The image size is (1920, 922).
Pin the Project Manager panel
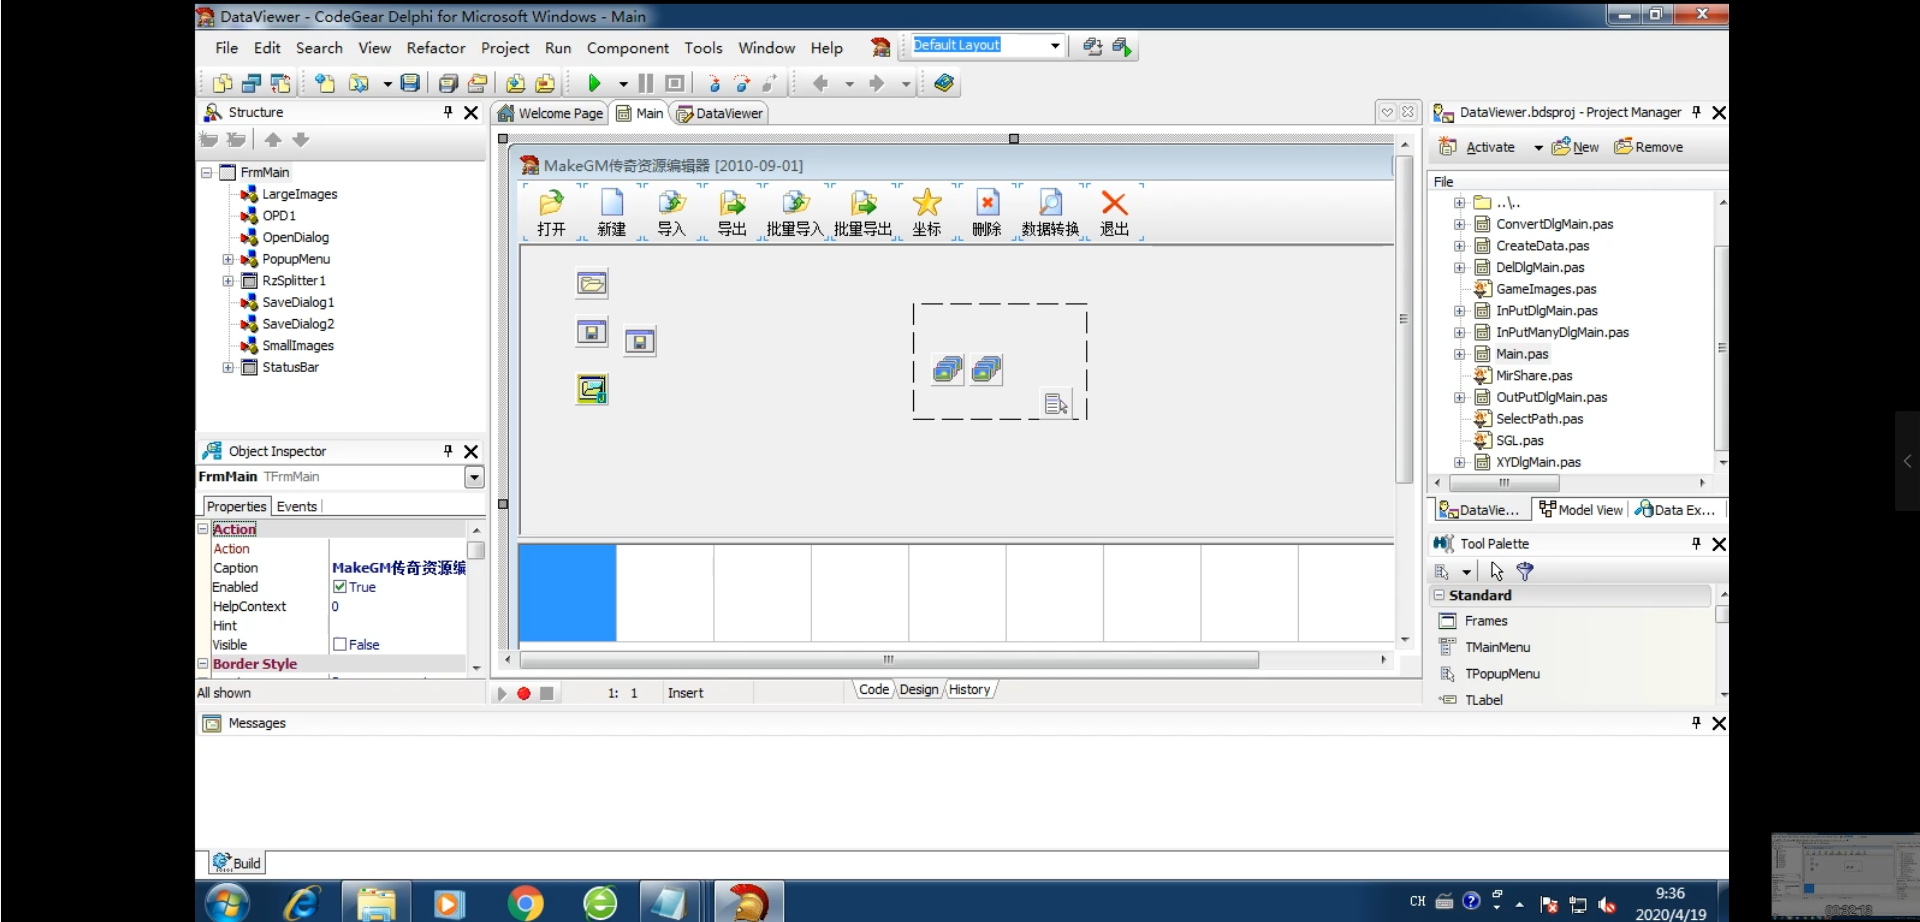point(1696,112)
